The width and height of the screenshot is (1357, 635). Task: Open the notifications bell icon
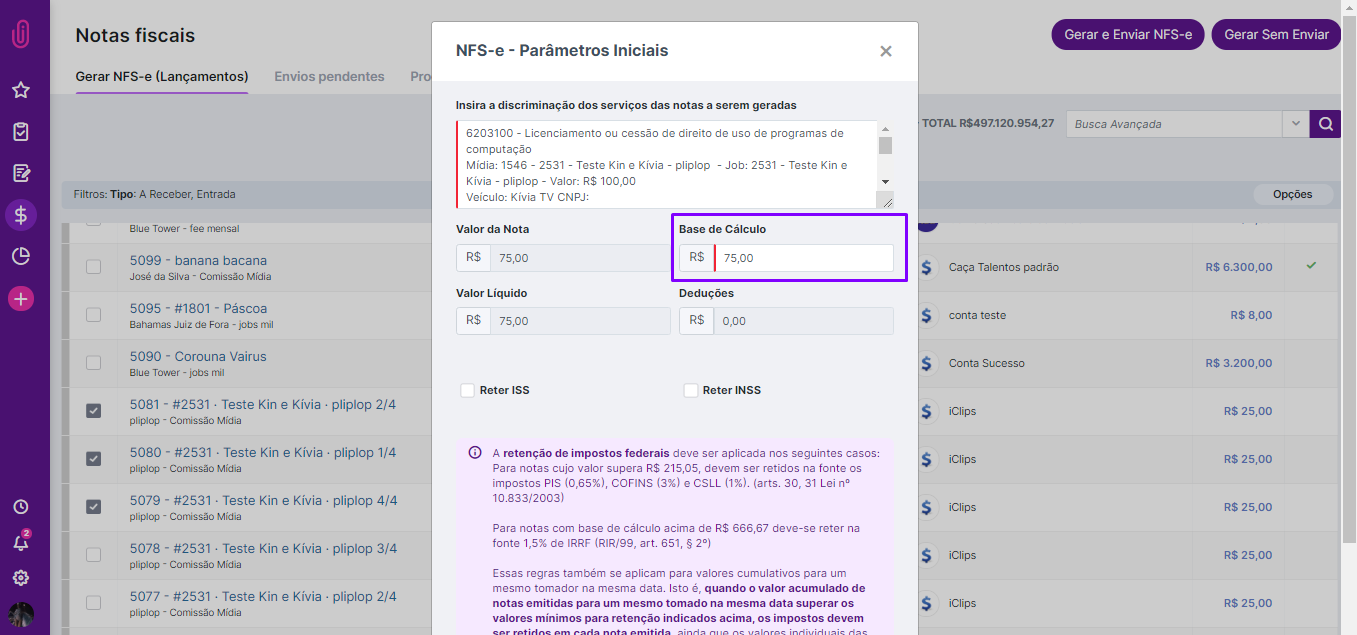click(x=20, y=542)
